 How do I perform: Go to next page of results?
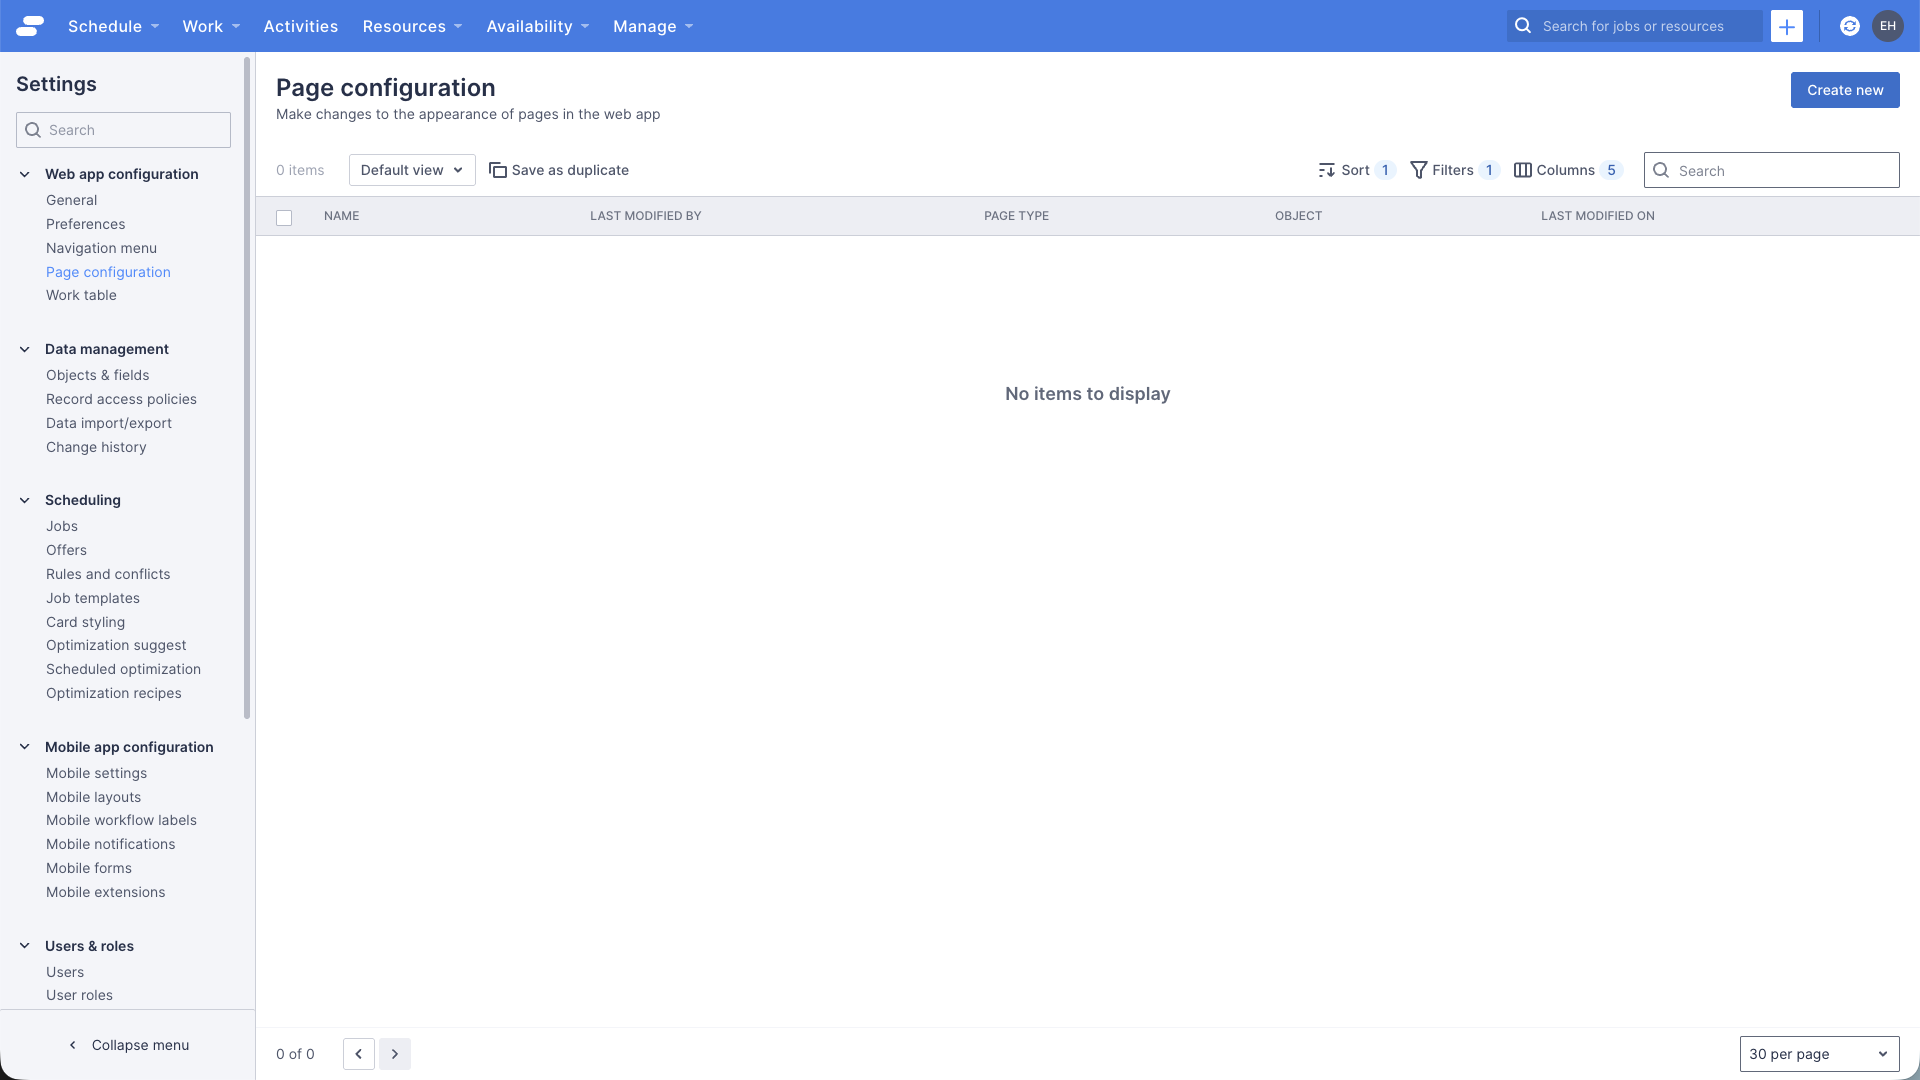(x=395, y=1053)
